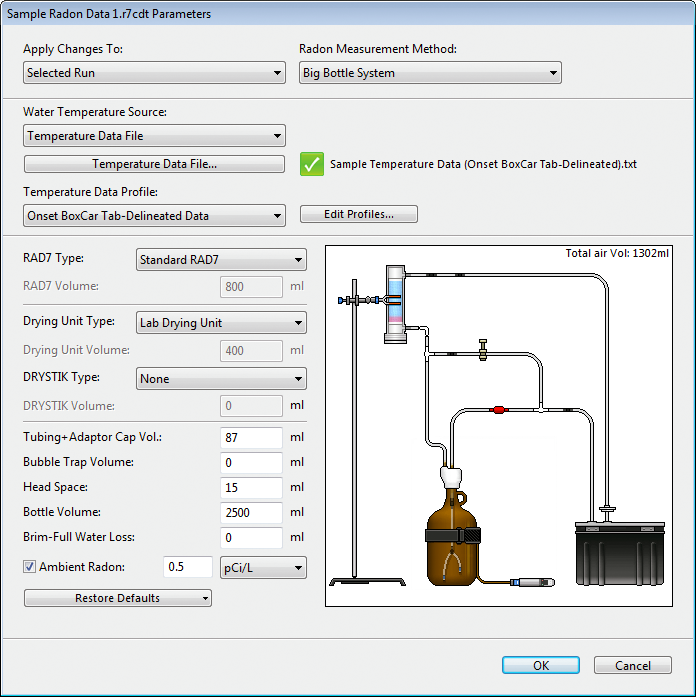Click the Sample Temperature Data file name

[x=484, y=164]
